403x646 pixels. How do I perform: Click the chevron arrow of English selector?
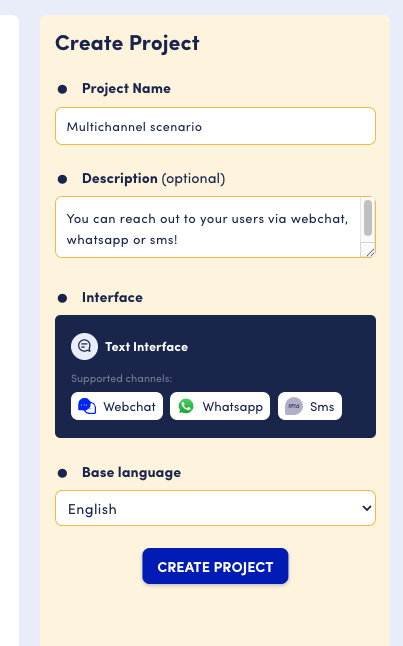coord(366,508)
